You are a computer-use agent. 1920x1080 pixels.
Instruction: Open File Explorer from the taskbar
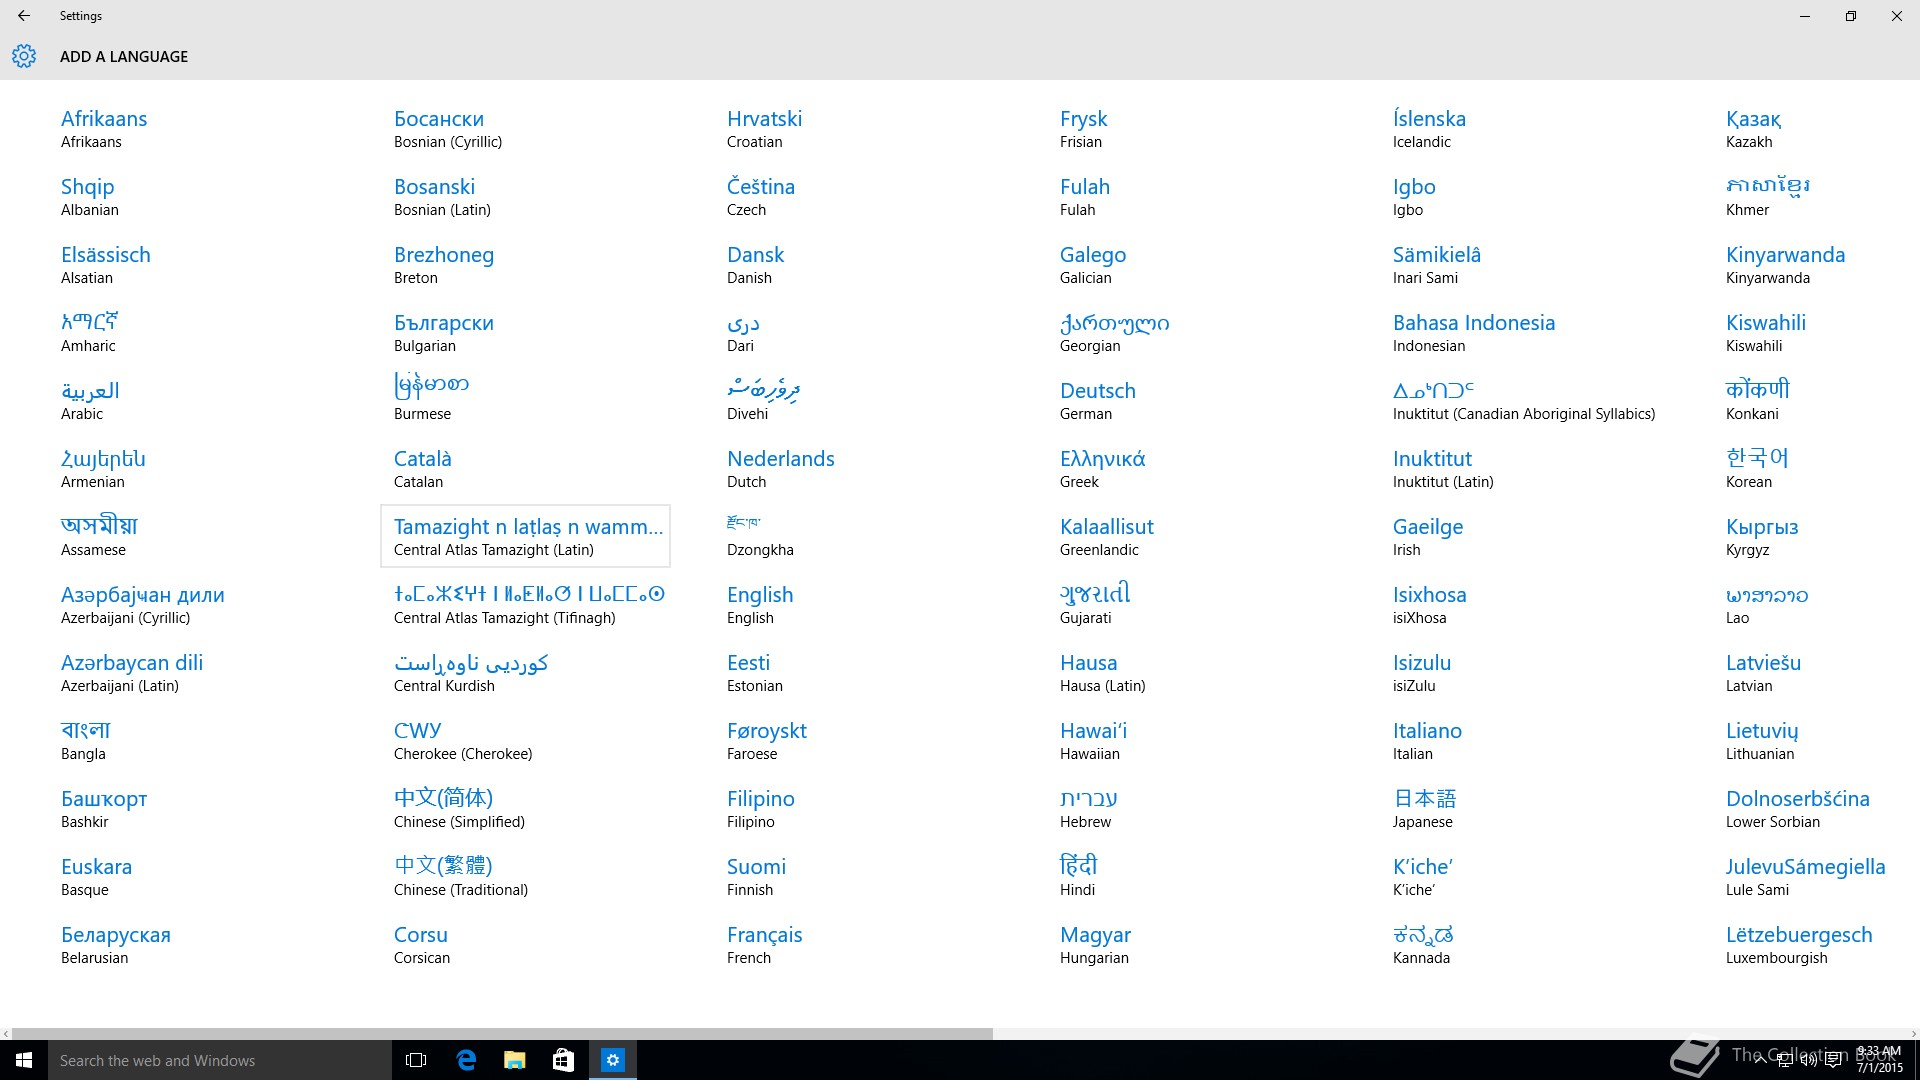[x=514, y=1060]
